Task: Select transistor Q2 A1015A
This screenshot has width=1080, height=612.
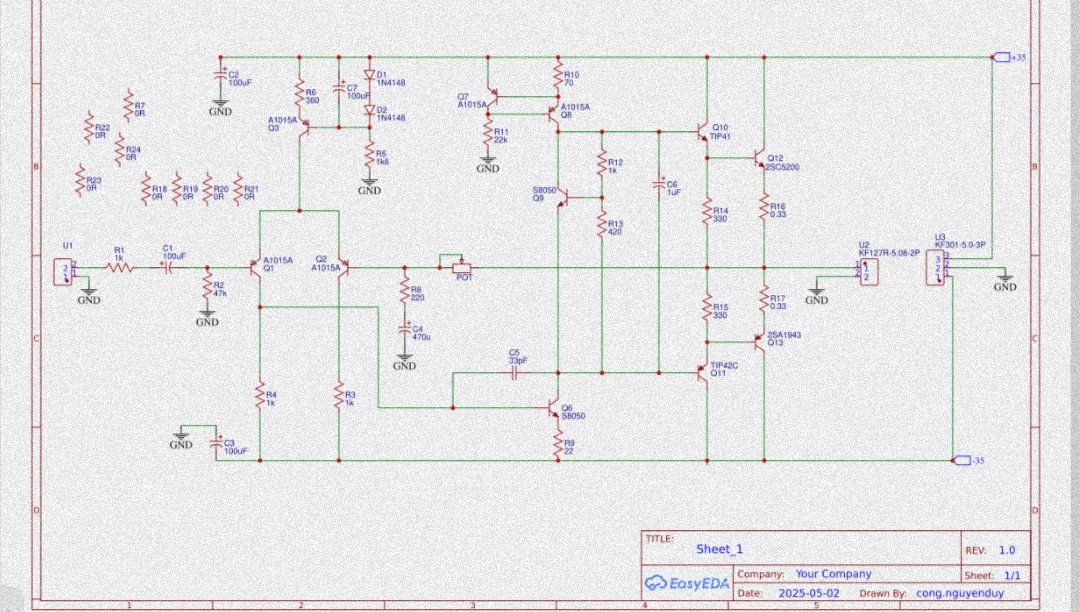Action: [343, 268]
